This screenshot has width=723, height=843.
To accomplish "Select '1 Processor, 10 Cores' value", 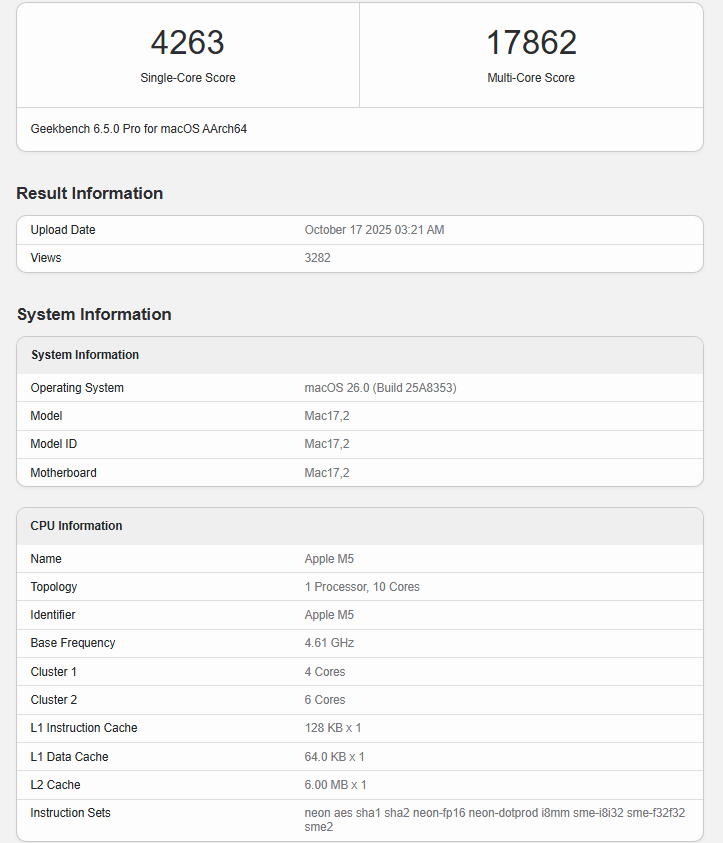I will [x=362, y=587].
